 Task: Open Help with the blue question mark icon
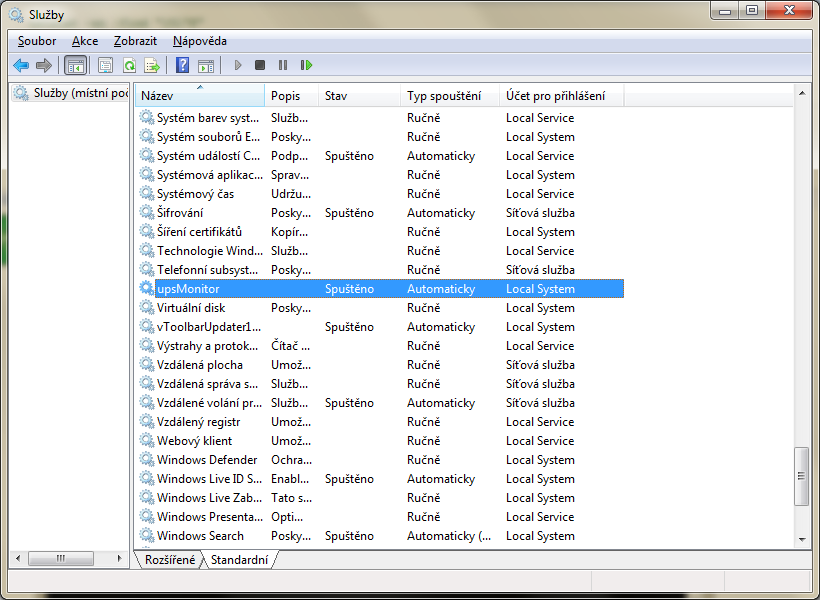pos(182,65)
